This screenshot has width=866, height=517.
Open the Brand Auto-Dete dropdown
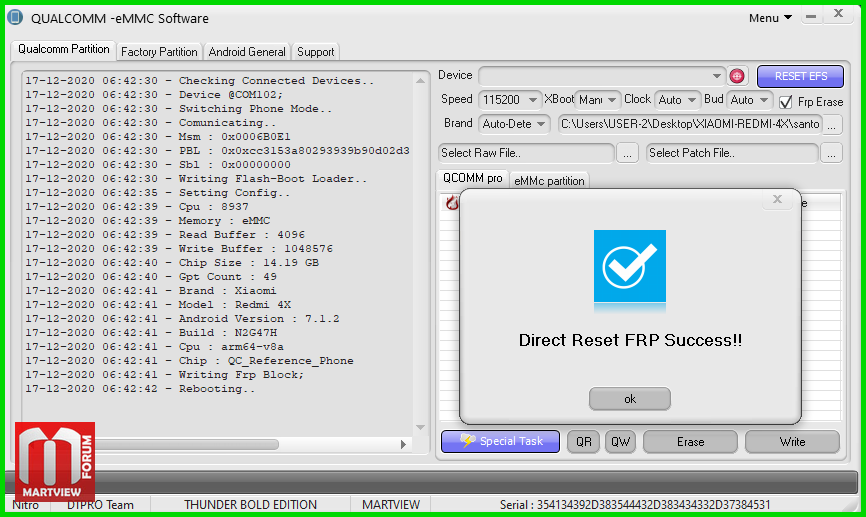click(x=514, y=124)
